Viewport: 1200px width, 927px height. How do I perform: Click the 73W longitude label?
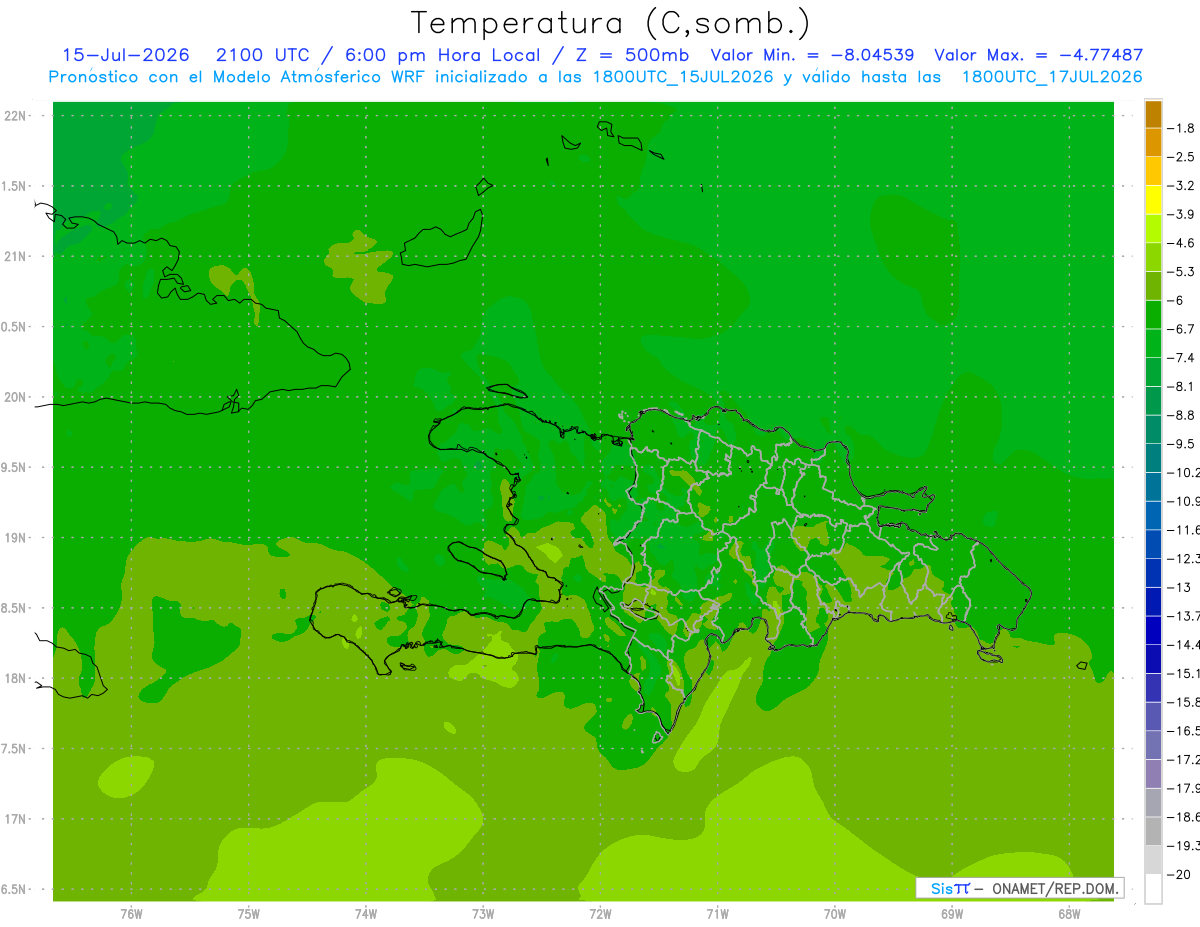[483, 914]
